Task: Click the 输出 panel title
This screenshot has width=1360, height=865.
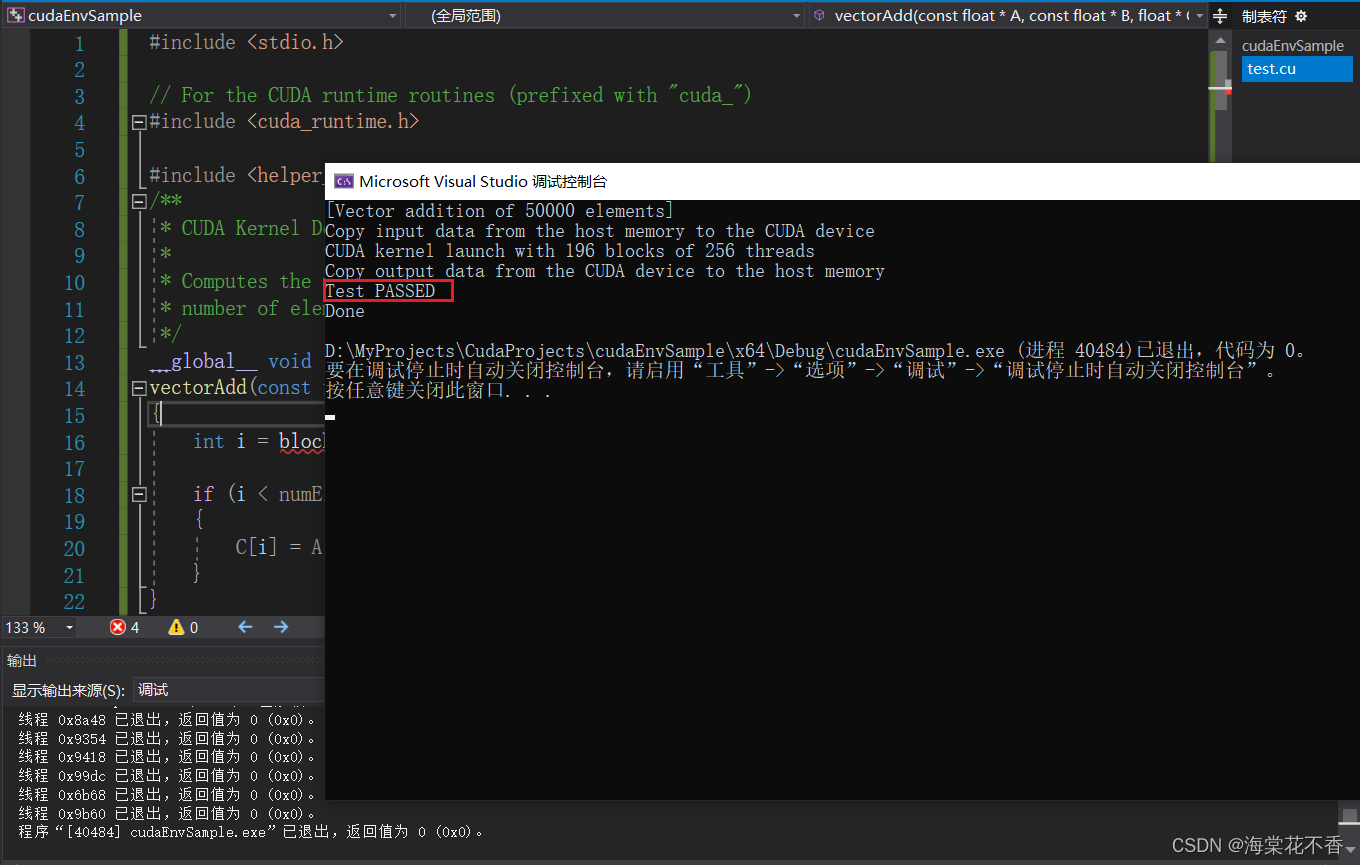Action: [22, 660]
